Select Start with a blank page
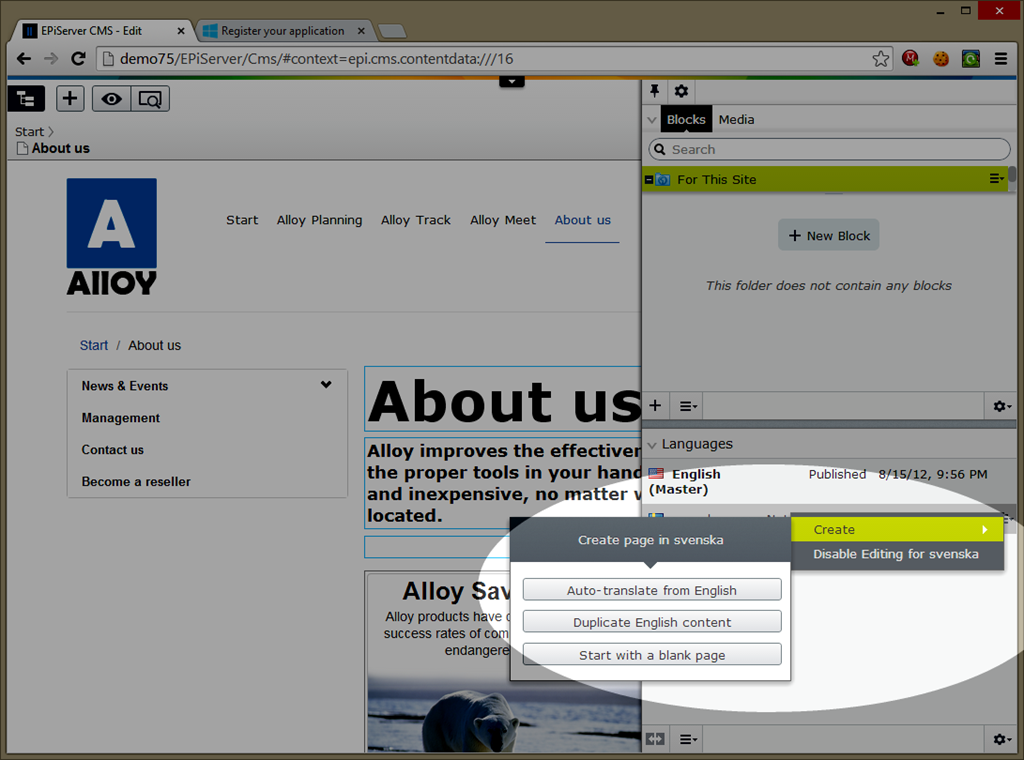Viewport: 1024px width, 760px height. tap(651, 655)
